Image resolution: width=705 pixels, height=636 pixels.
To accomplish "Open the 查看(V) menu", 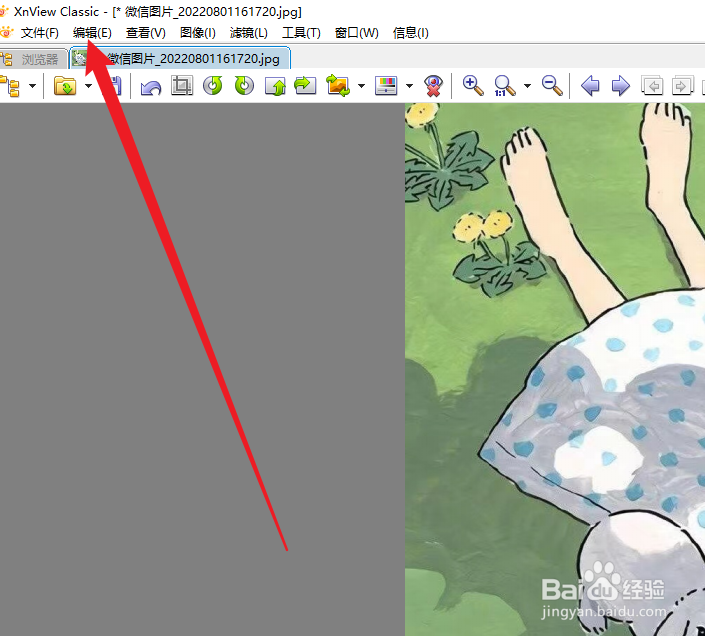I will coord(146,33).
